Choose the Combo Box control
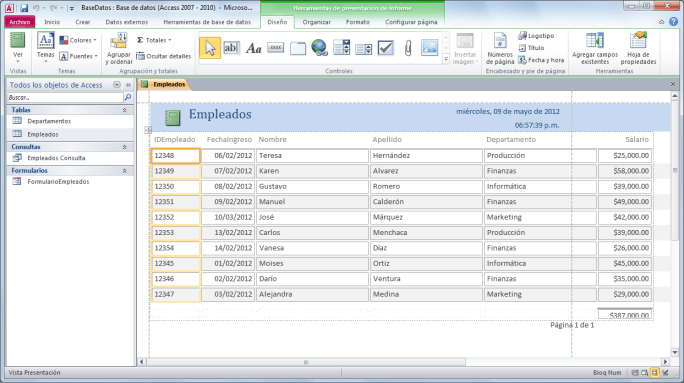Image resolution: width=684 pixels, height=383 pixels. click(x=342, y=48)
